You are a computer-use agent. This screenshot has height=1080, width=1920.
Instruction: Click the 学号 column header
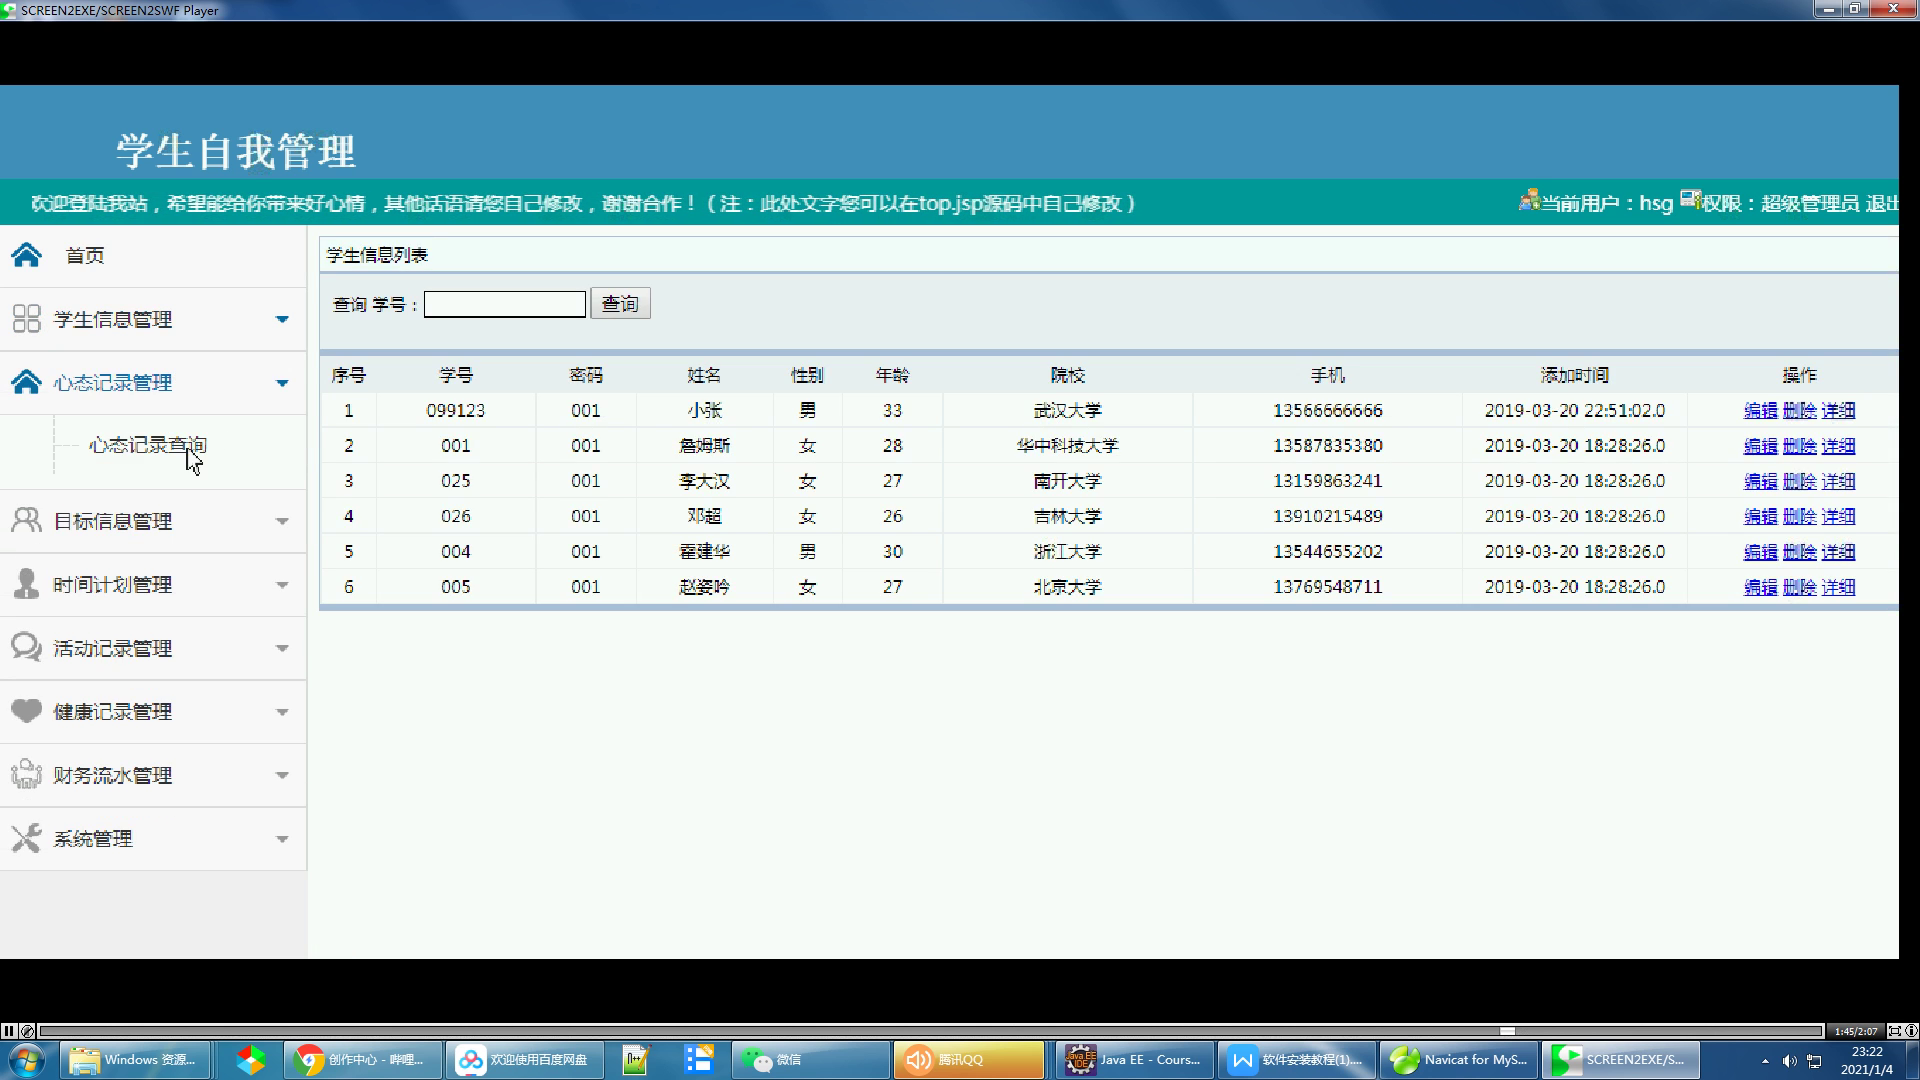(456, 375)
